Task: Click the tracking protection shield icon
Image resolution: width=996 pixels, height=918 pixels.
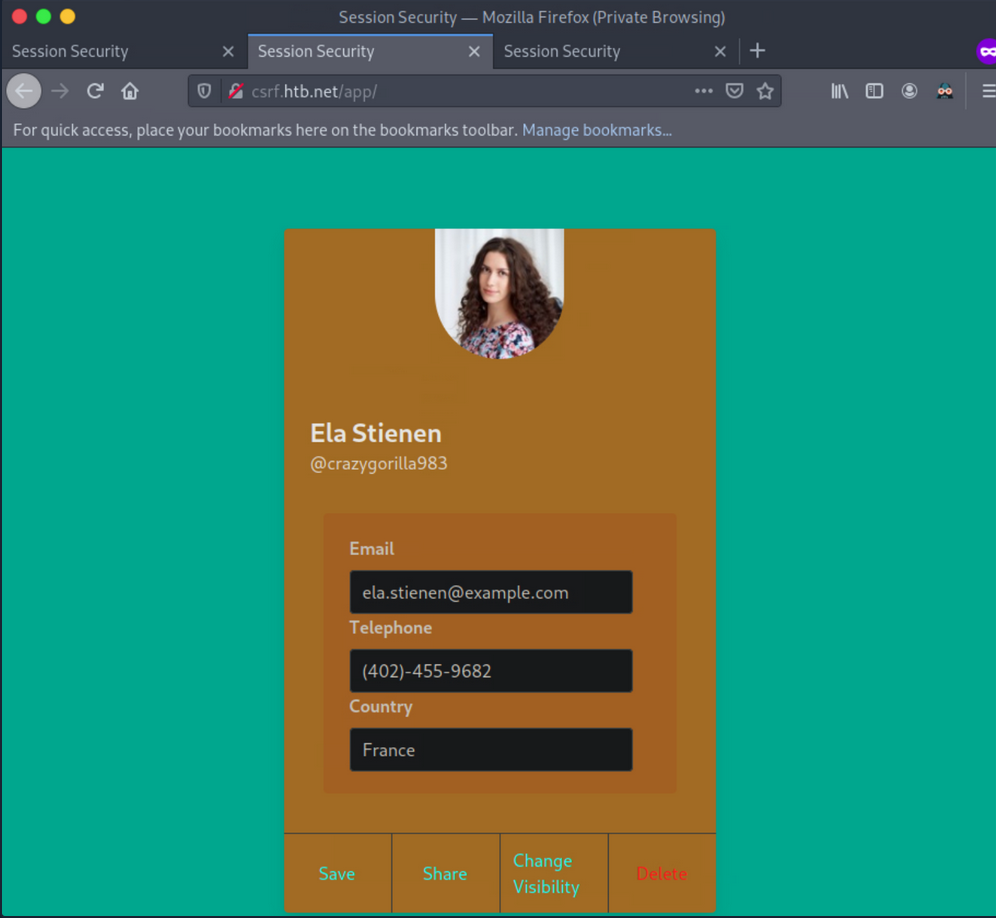Action: tap(204, 91)
